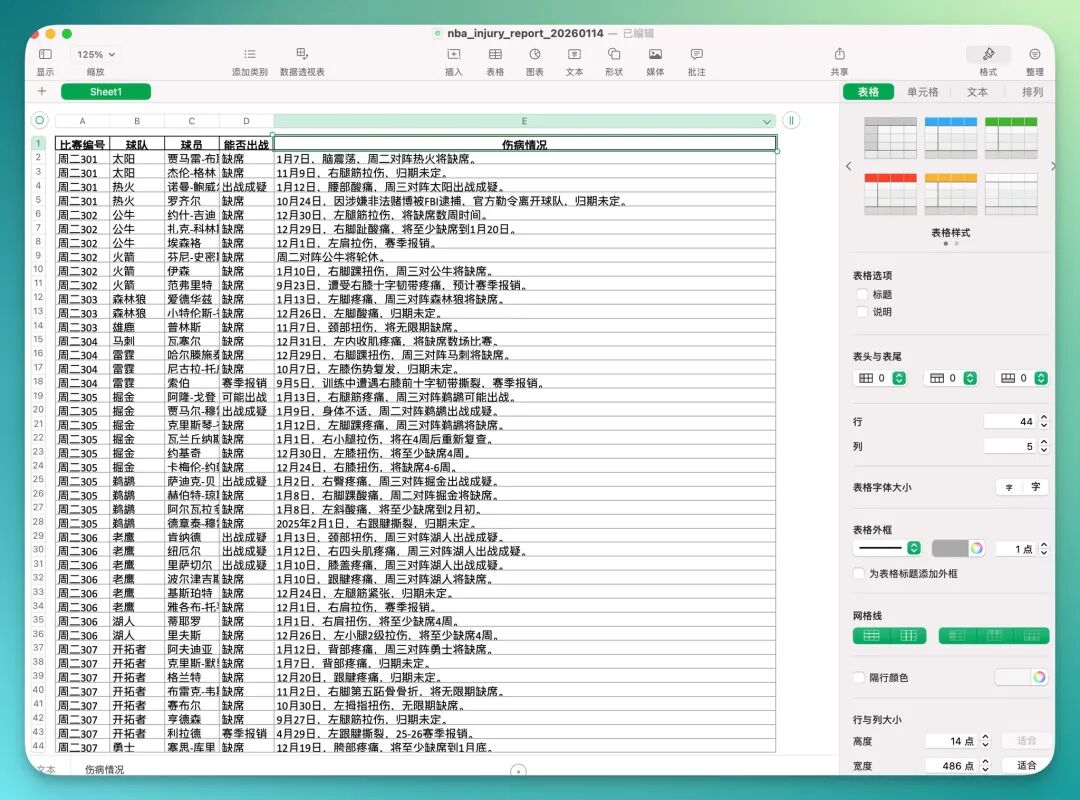
Task: Select row 18 header number
Action: 39,382
